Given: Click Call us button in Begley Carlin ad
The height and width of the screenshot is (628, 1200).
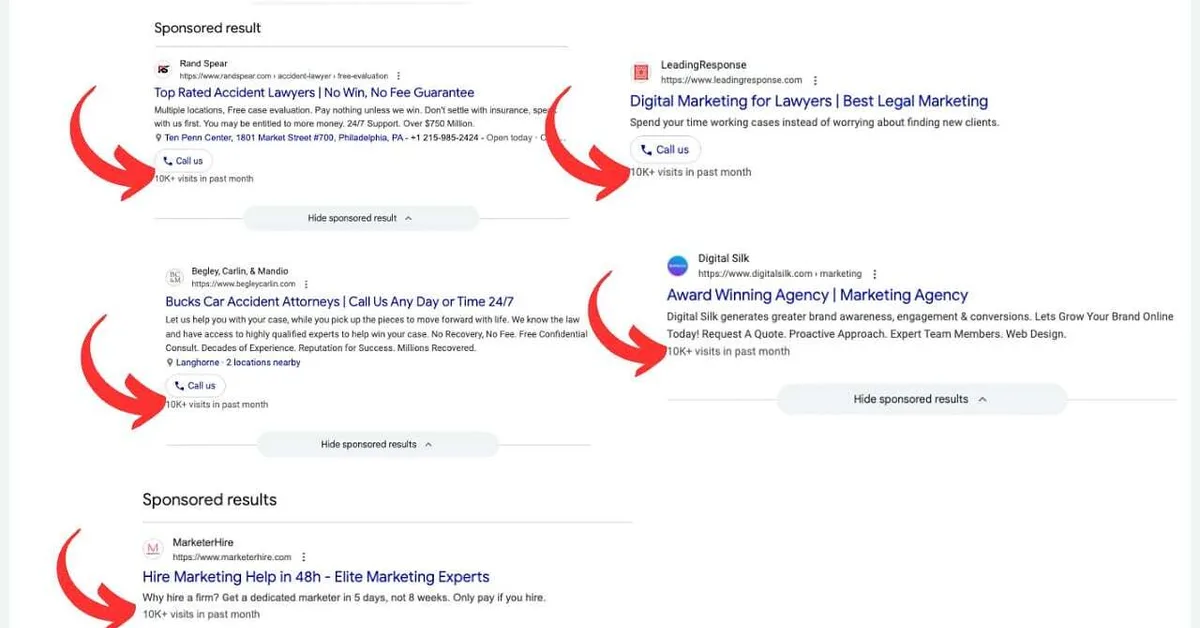Looking at the screenshot, I should [196, 385].
